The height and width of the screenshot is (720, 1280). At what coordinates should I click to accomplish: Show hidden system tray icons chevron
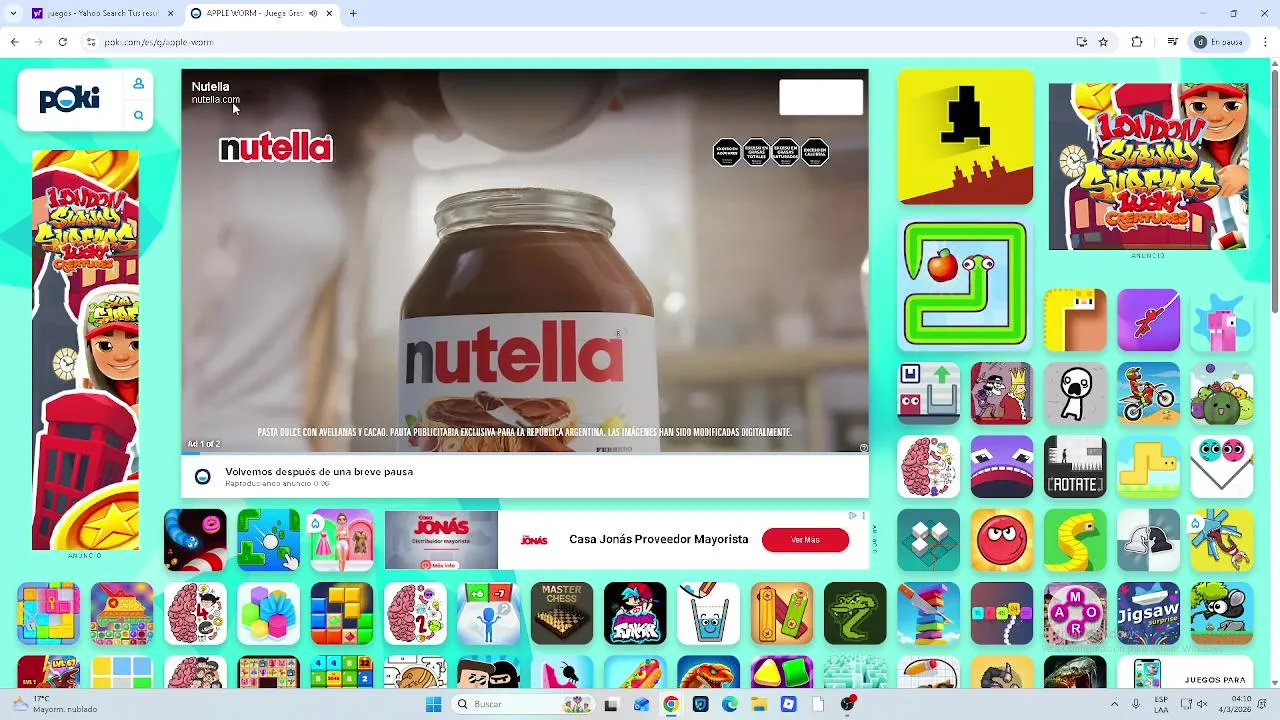[x=1115, y=704]
